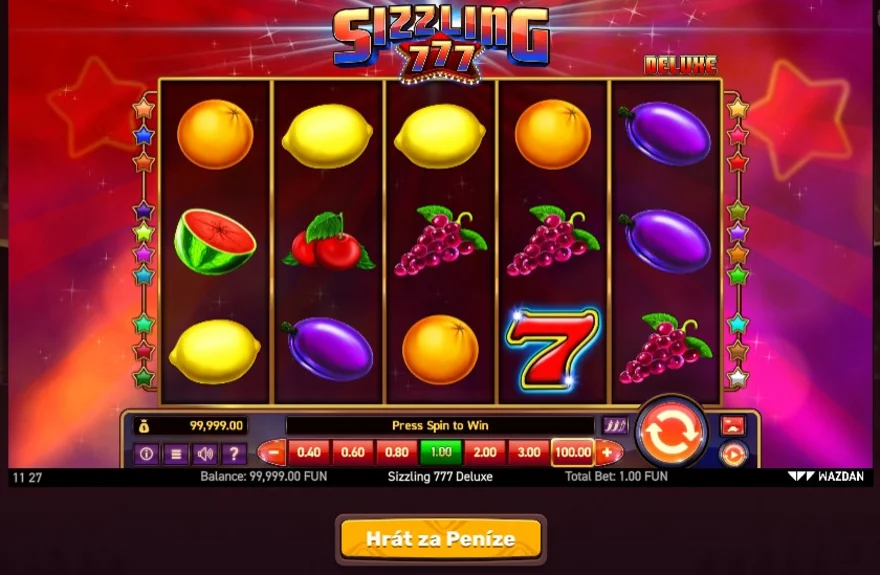Click the orange spin button
Image resolution: width=880 pixels, height=575 pixels.
pos(671,433)
